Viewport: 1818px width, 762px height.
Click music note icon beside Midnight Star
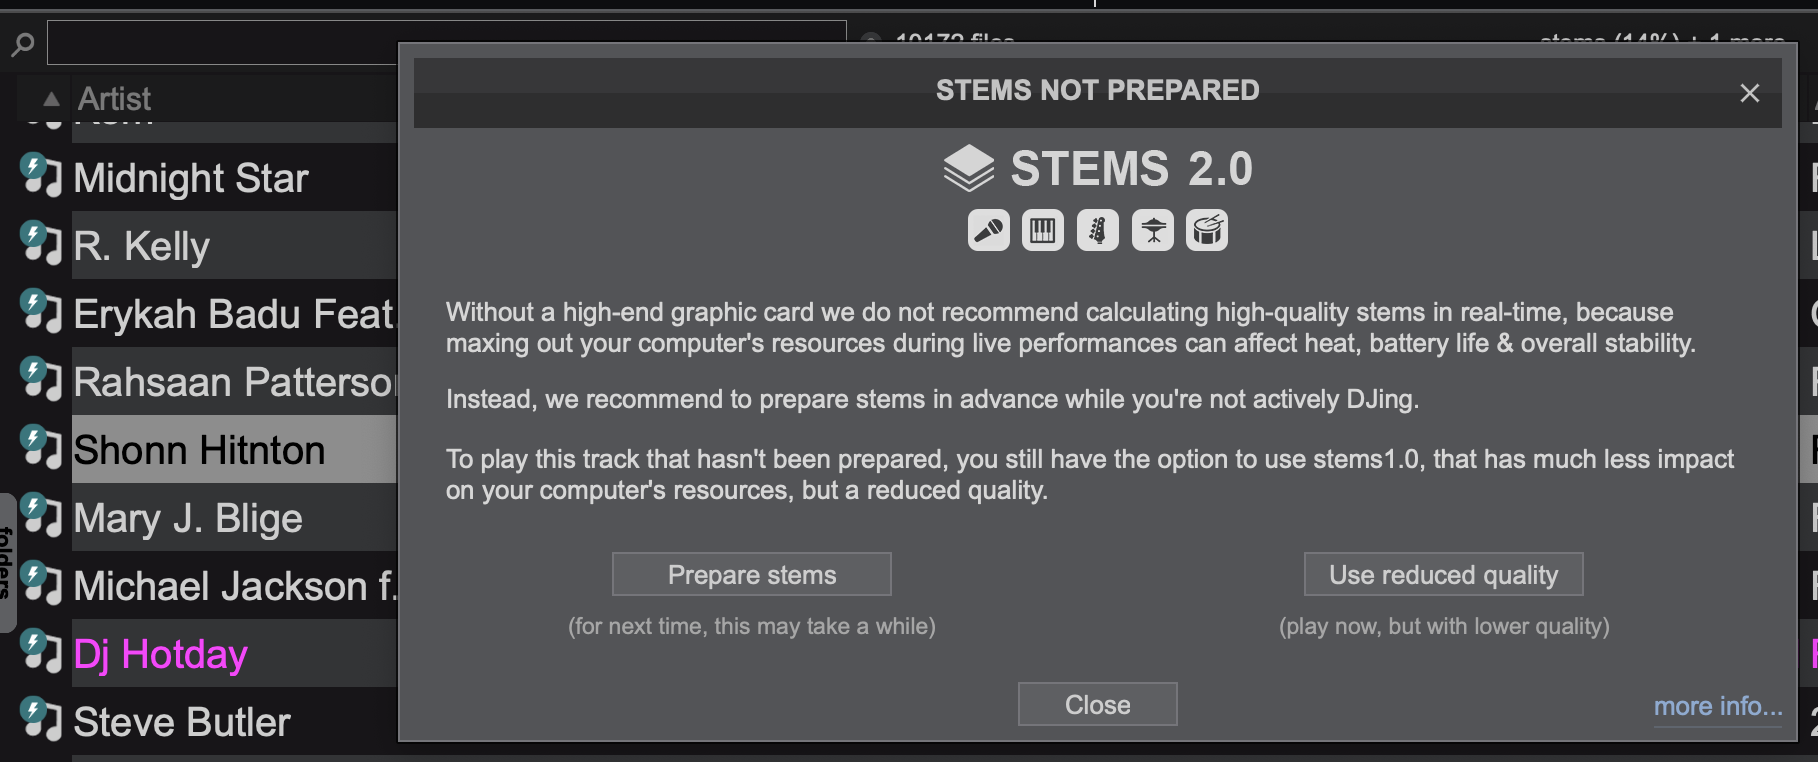click(41, 176)
